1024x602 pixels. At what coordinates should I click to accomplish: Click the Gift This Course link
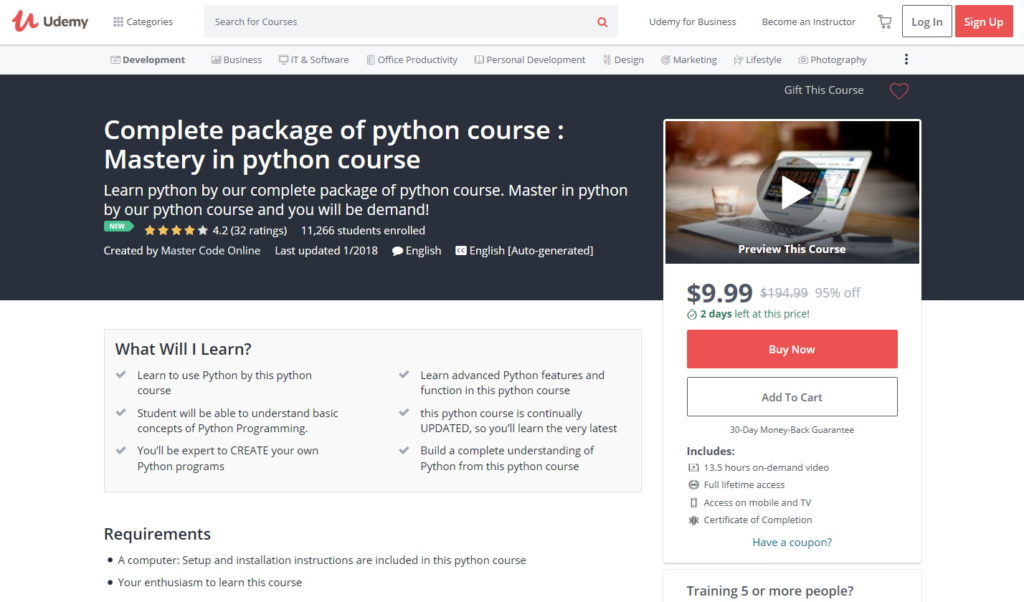[x=823, y=90]
